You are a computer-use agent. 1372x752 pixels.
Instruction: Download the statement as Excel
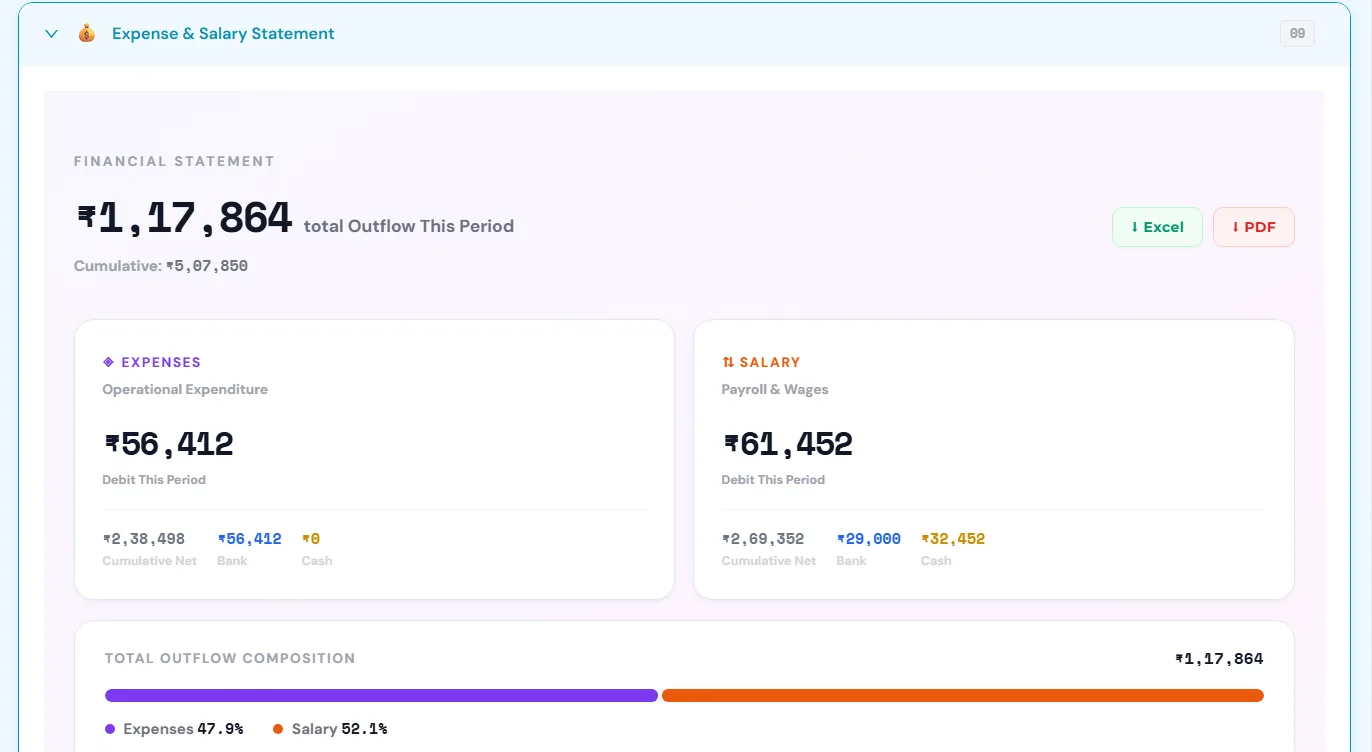coord(1157,227)
